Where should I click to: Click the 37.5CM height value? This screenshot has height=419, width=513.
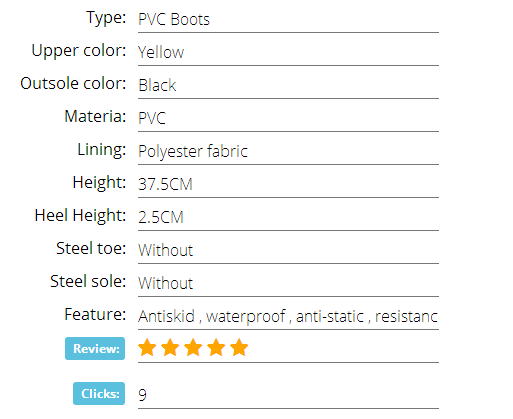pos(165,184)
